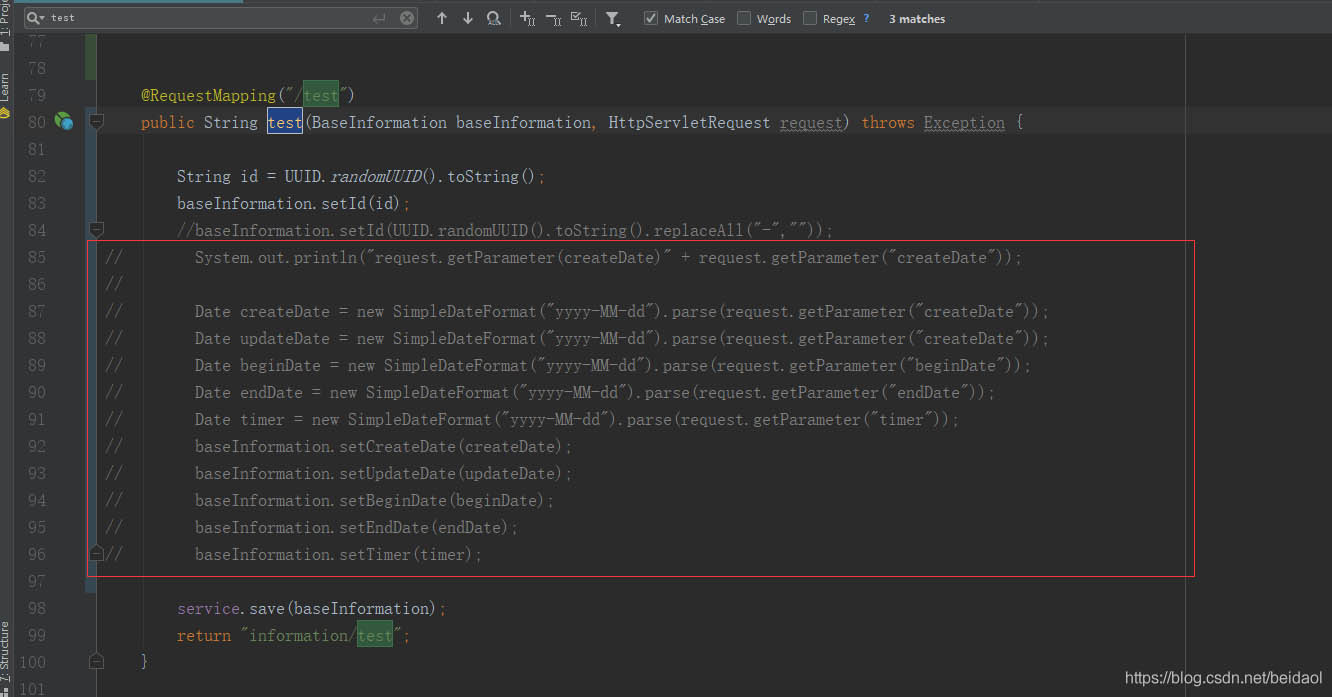This screenshot has width=1332, height=697.
Task: Jump to next search occurrence arrow
Action: point(467,18)
